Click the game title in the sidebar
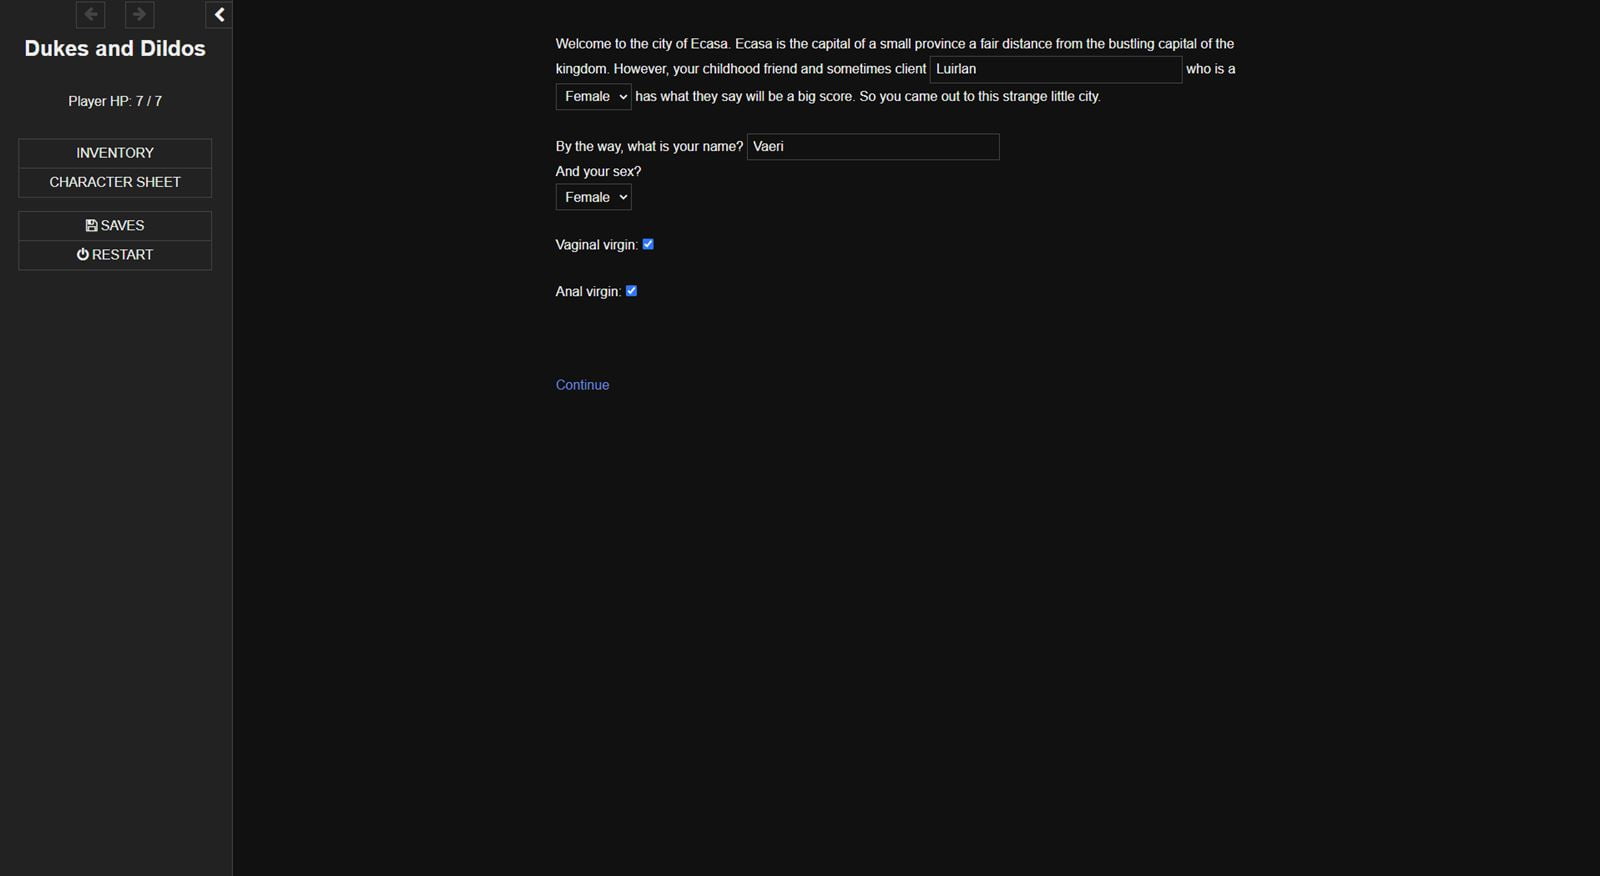The height and width of the screenshot is (876, 1600). click(115, 49)
